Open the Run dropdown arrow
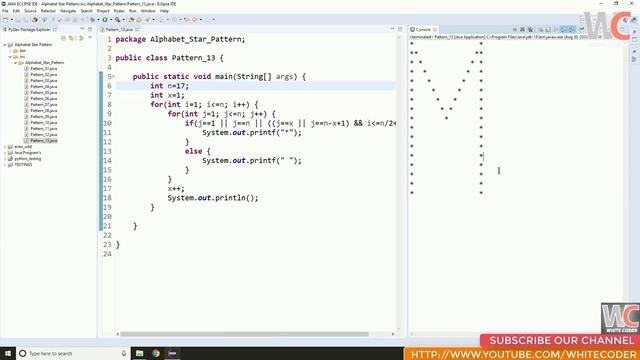 tap(111, 20)
